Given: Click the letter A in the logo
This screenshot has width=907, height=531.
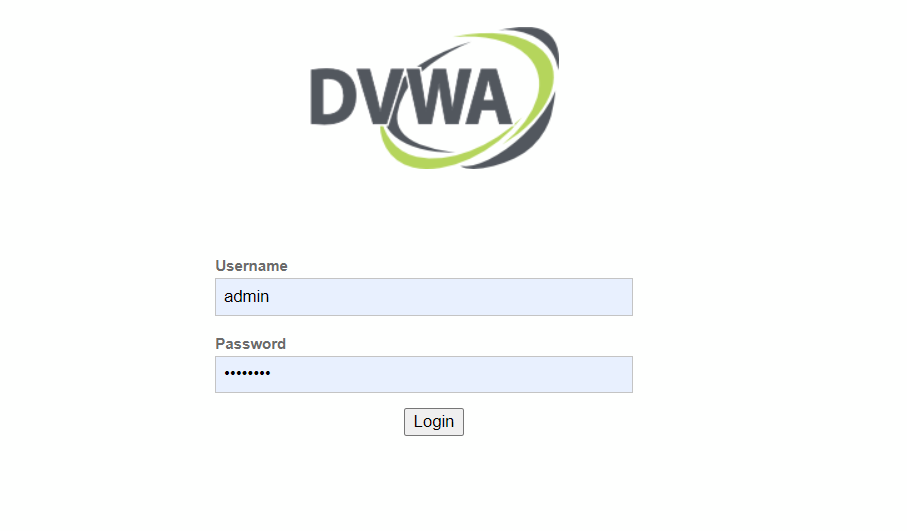Looking at the screenshot, I should [487, 97].
